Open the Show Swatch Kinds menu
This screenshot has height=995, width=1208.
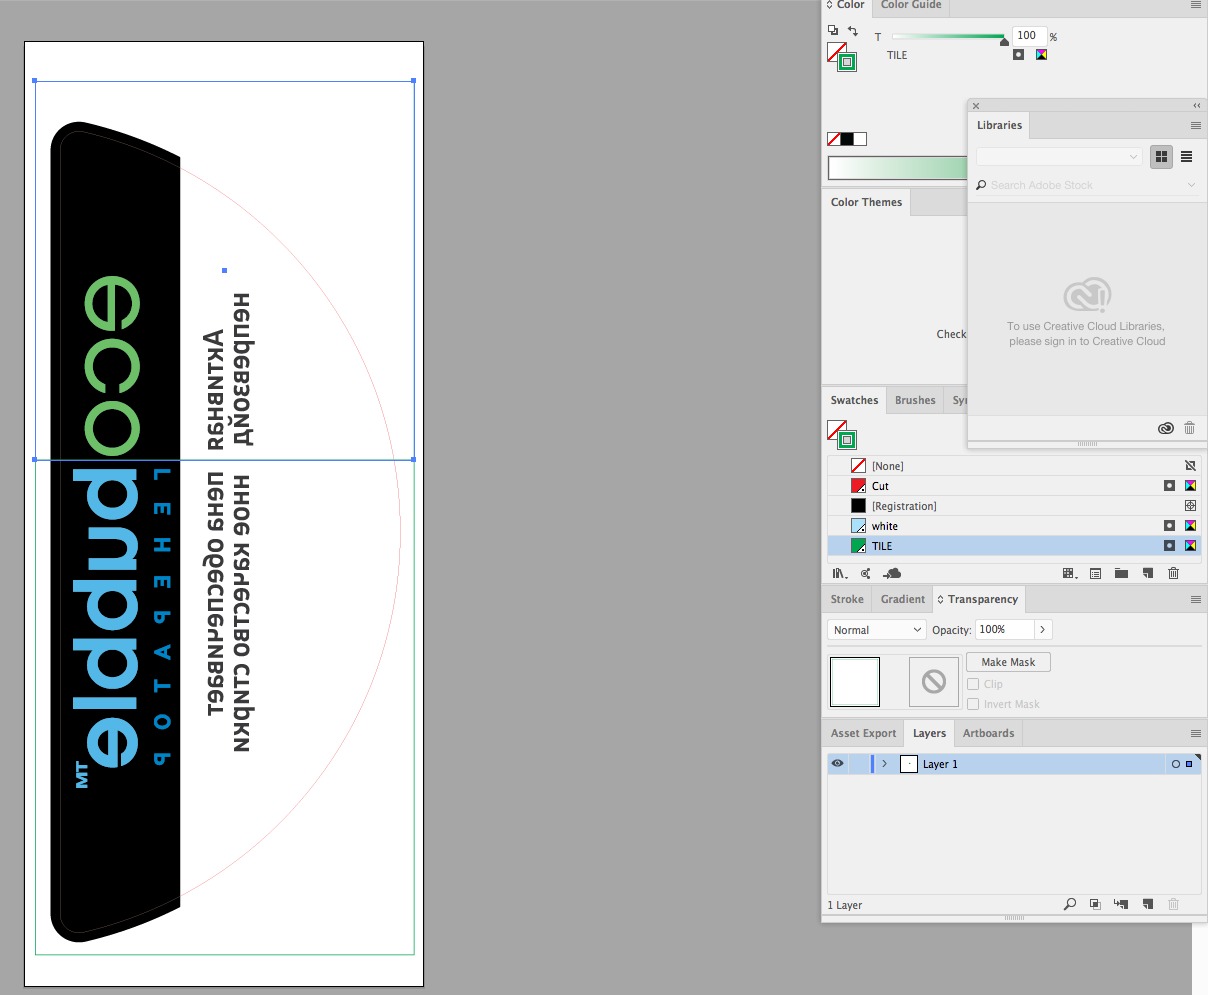point(1070,573)
